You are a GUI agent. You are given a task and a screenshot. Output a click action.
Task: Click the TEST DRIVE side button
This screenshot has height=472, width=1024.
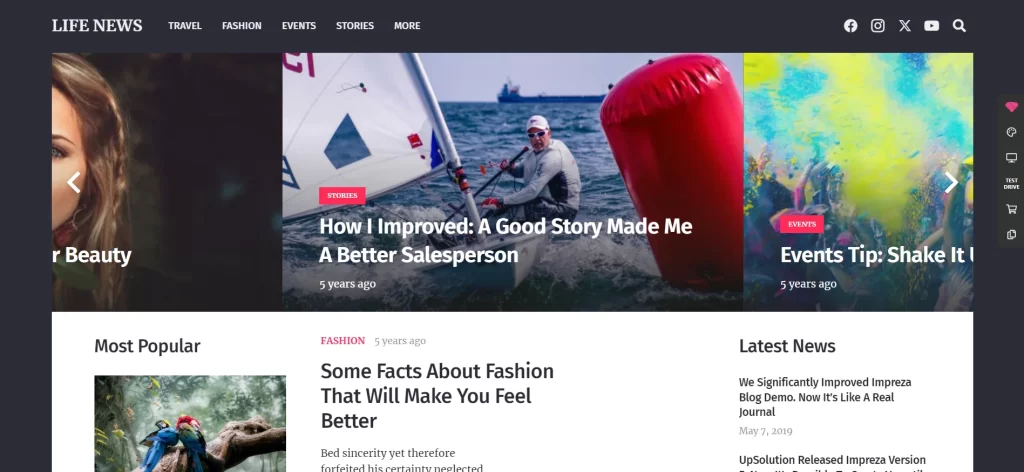coord(1011,183)
